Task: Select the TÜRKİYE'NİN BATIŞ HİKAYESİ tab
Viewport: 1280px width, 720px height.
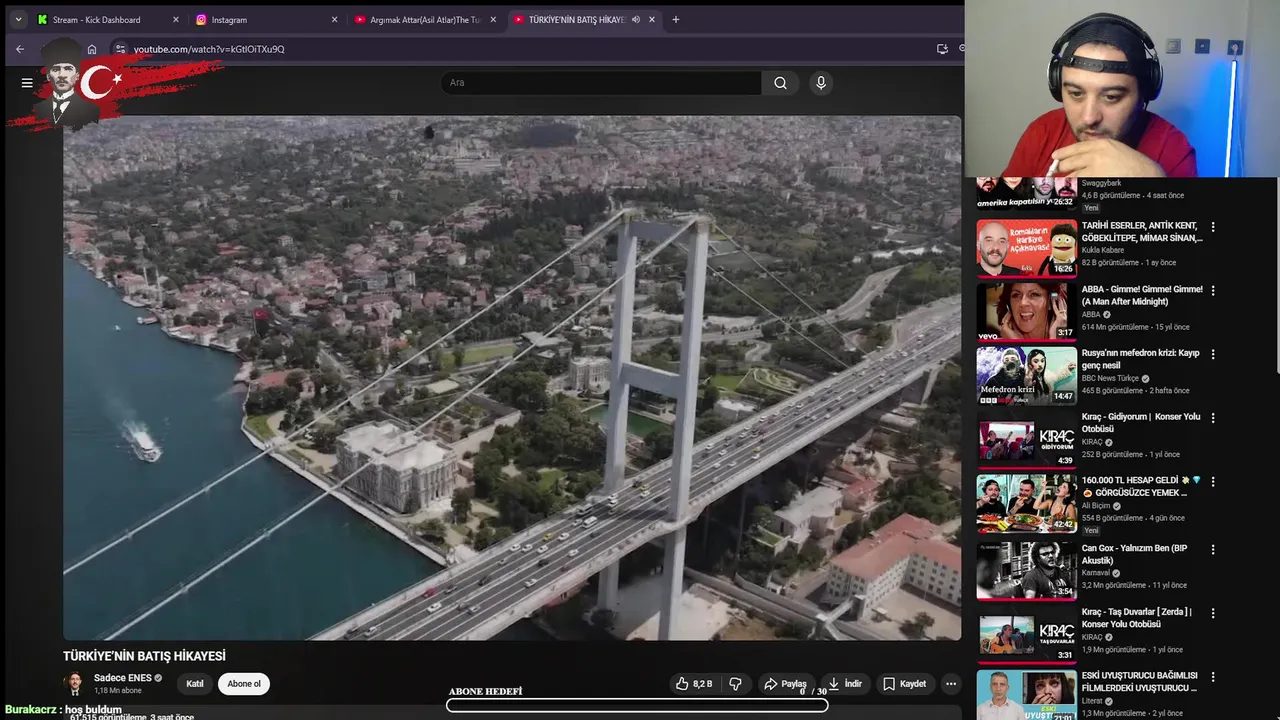Action: [x=577, y=19]
